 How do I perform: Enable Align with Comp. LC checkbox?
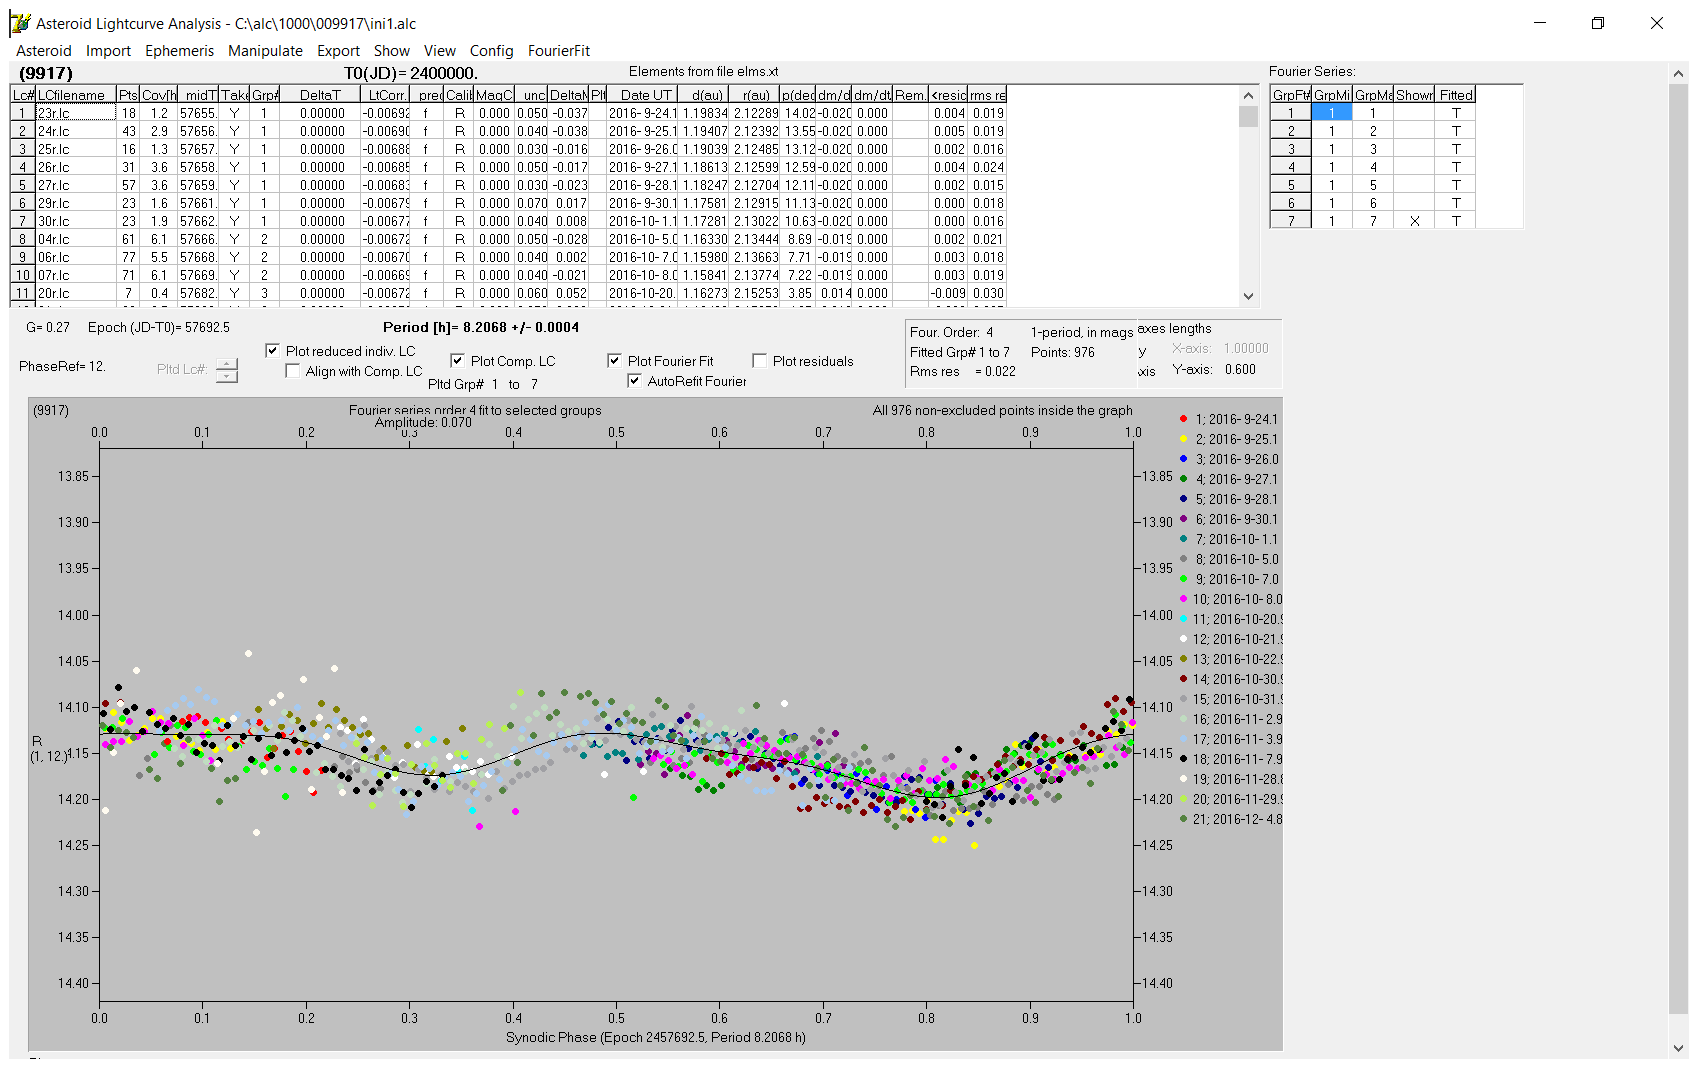point(292,371)
